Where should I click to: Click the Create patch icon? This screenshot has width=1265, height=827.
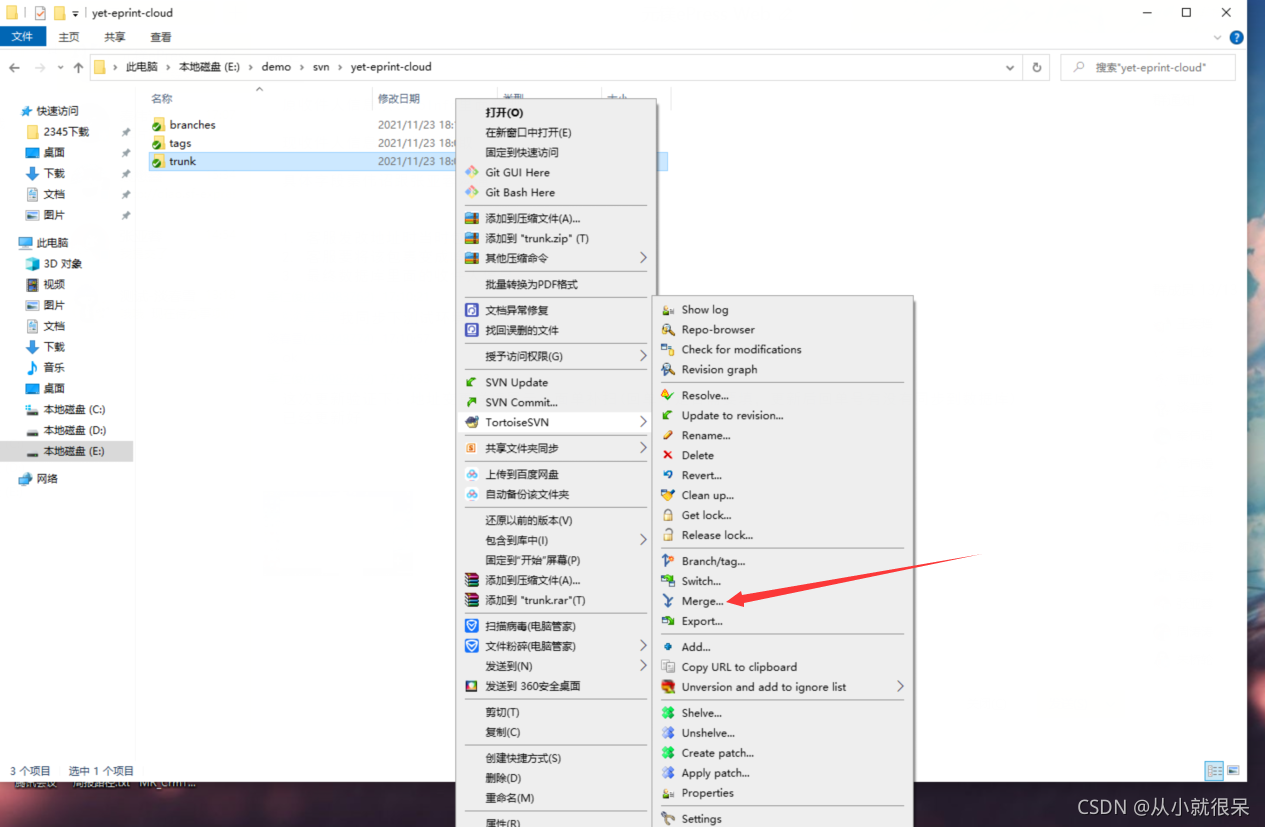[668, 753]
